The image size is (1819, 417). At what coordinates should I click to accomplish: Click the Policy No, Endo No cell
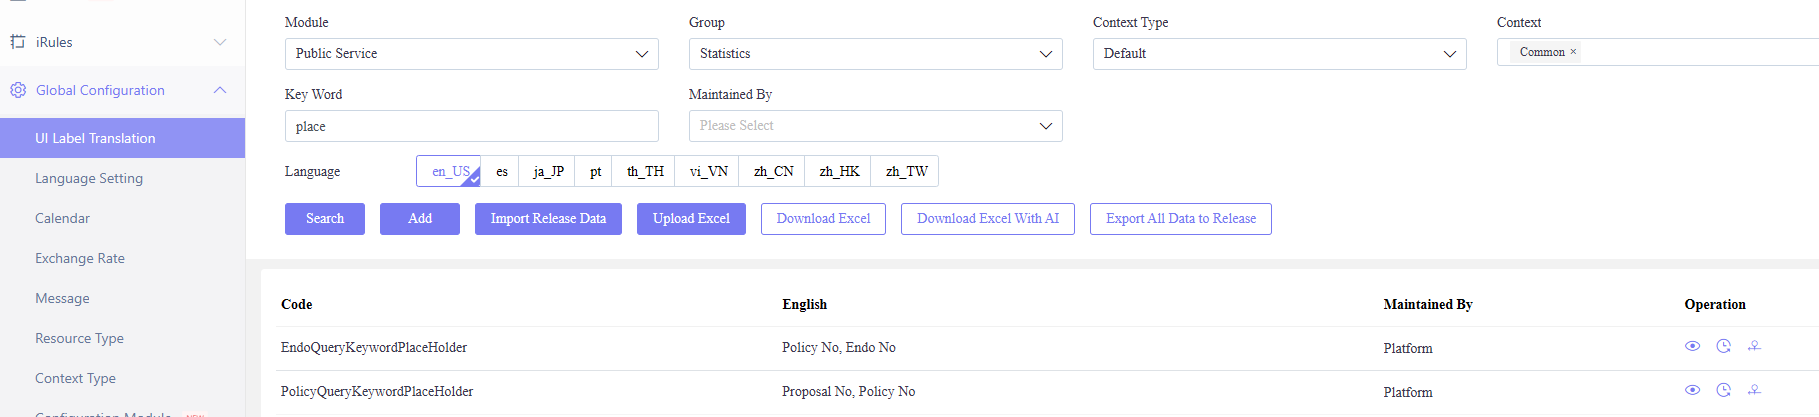pyautogui.click(x=839, y=347)
